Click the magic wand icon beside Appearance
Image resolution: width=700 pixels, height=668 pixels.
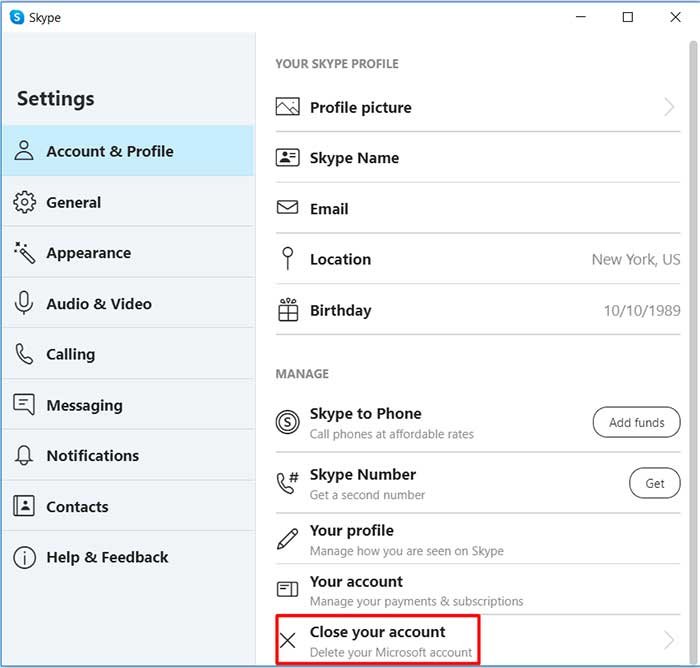pyautogui.click(x=24, y=253)
